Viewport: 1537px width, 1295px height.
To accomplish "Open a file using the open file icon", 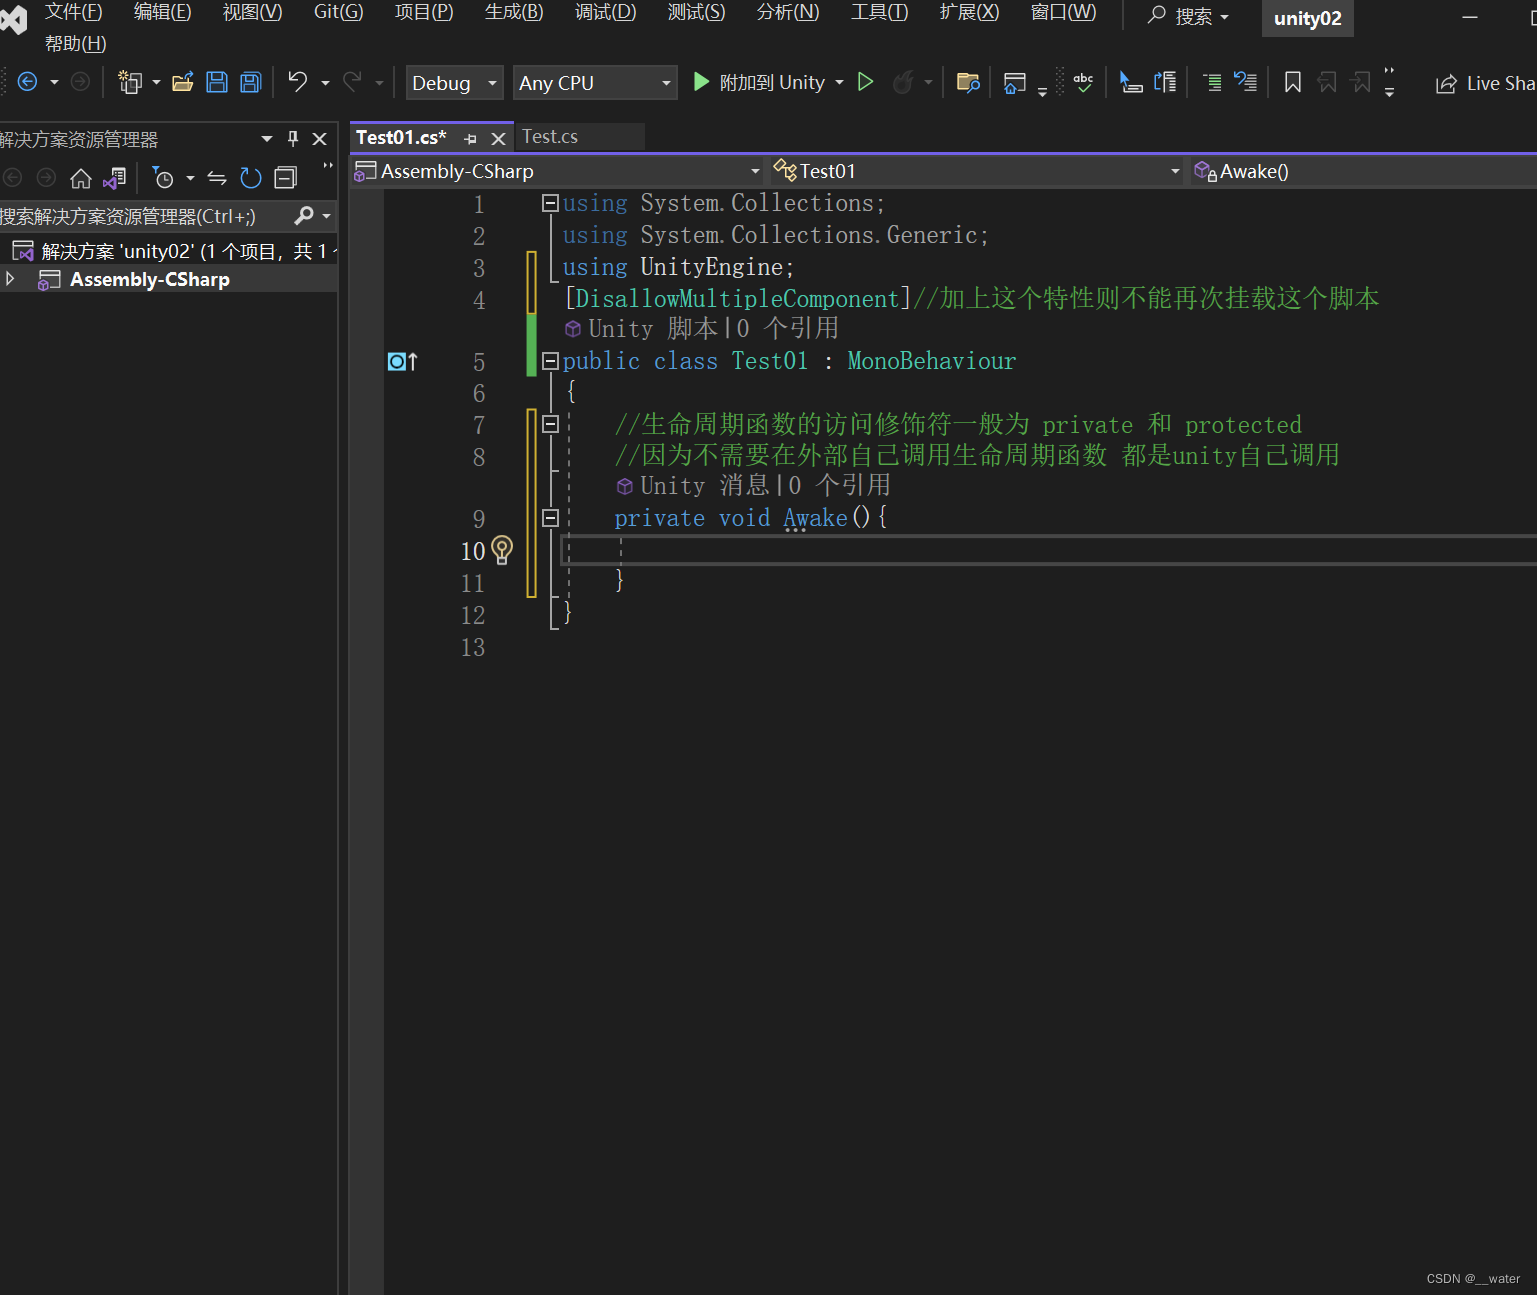I will (x=182, y=81).
